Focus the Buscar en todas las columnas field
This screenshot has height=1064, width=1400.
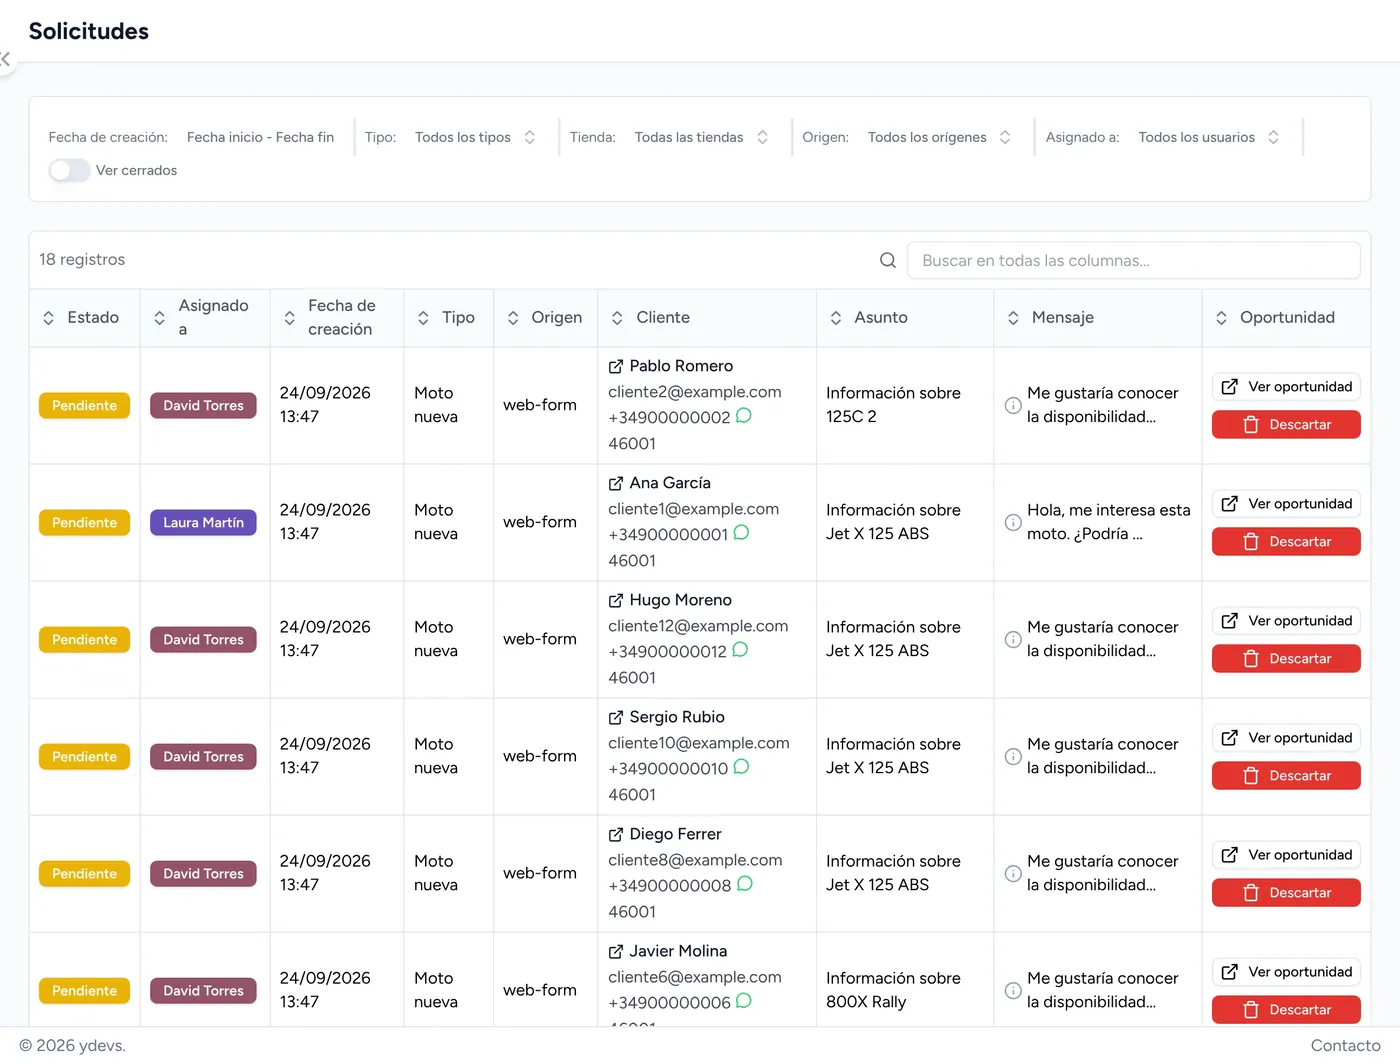1133,260
